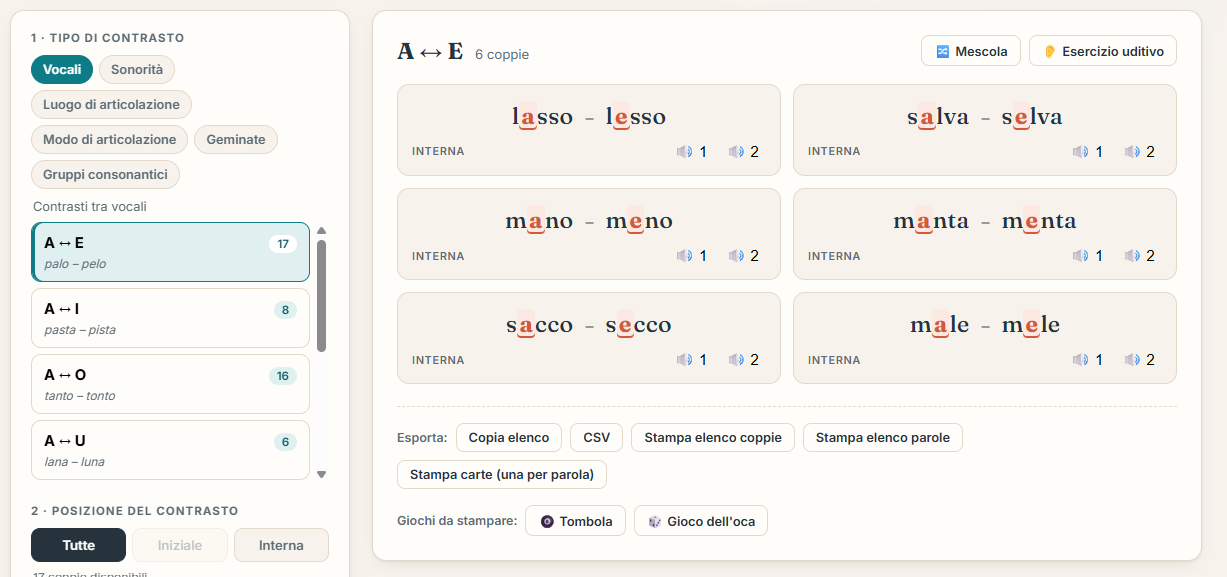Shuffle pairs with Mescola button

click(971, 51)
